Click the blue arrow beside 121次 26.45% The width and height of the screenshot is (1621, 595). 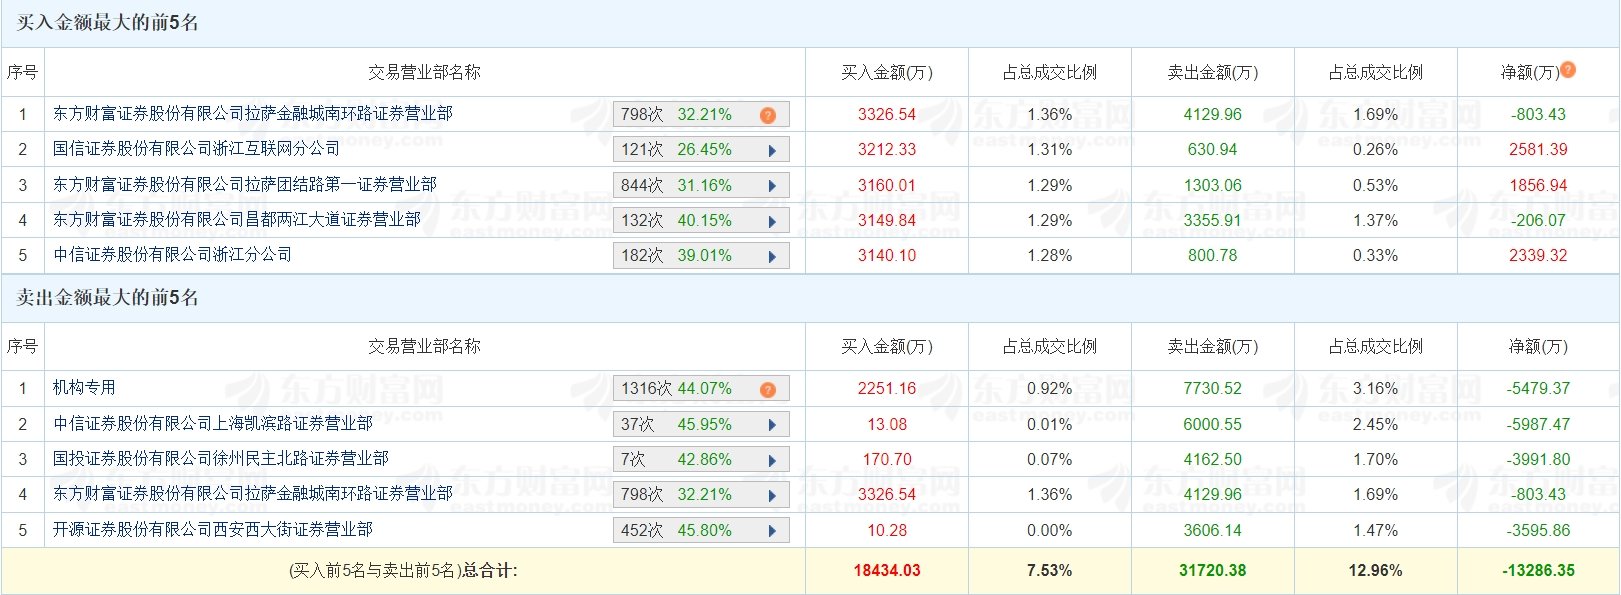pyautogui.click(x=772, y=151)
